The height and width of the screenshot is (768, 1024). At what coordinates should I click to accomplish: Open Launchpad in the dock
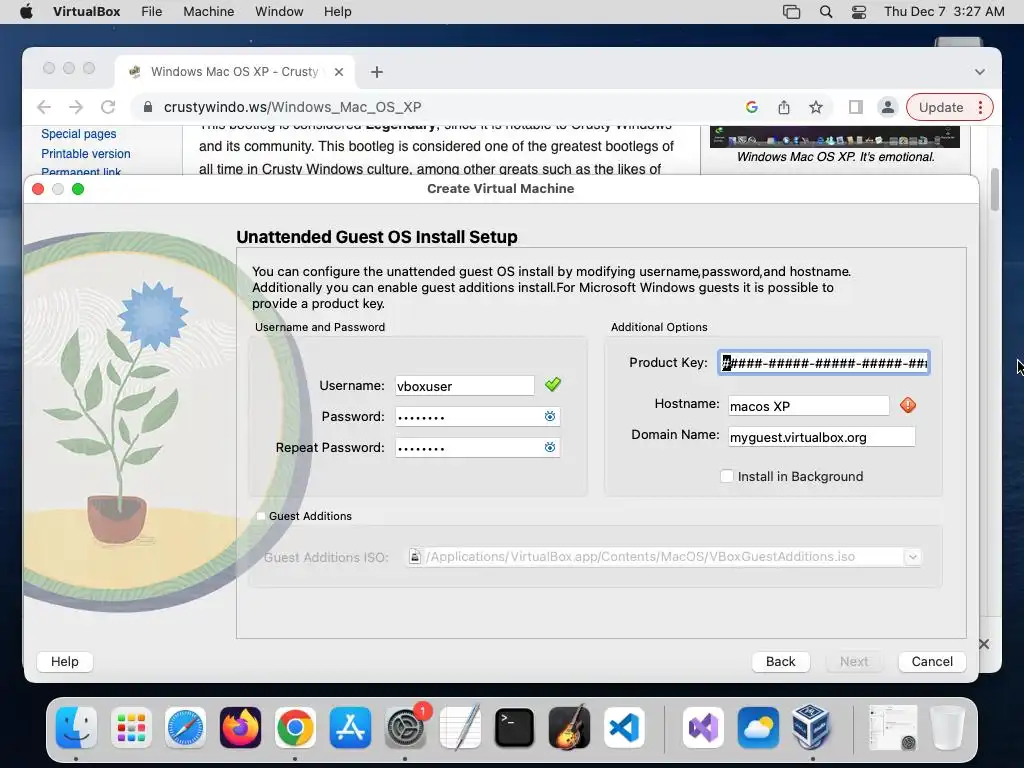[x=131, y=728]
